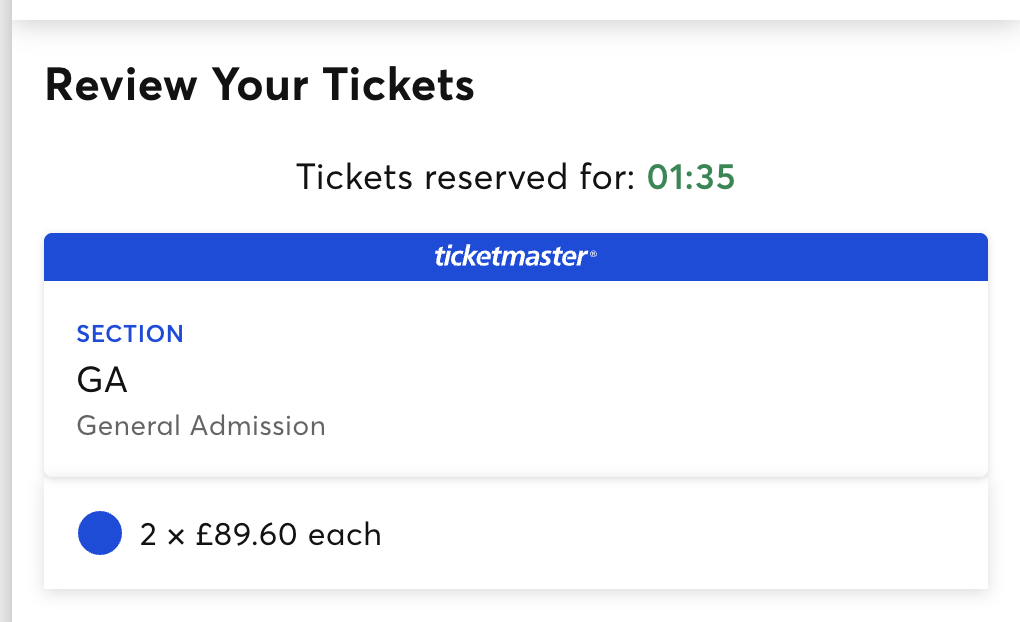Select the Review Your Tickets heading
Viewport: 1020px width, 622px height.
point(260,86)
